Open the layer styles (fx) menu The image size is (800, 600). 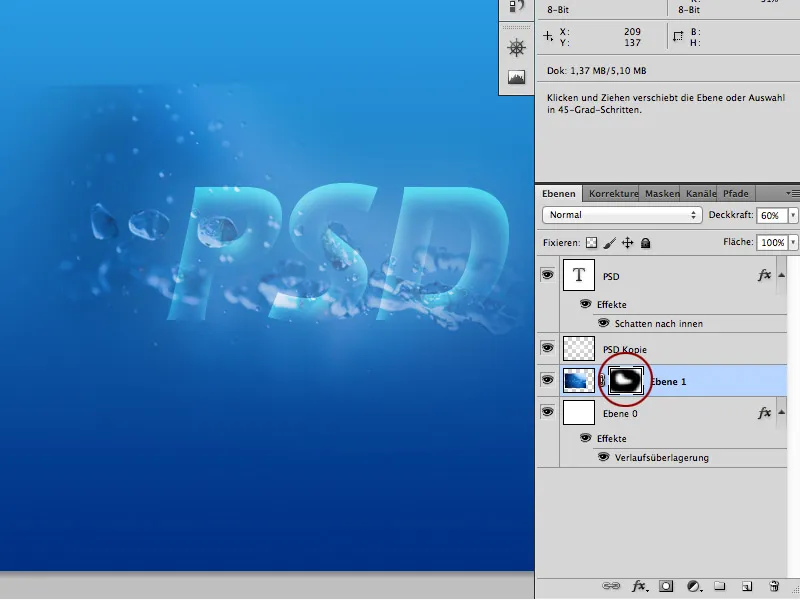pos(639,586)
